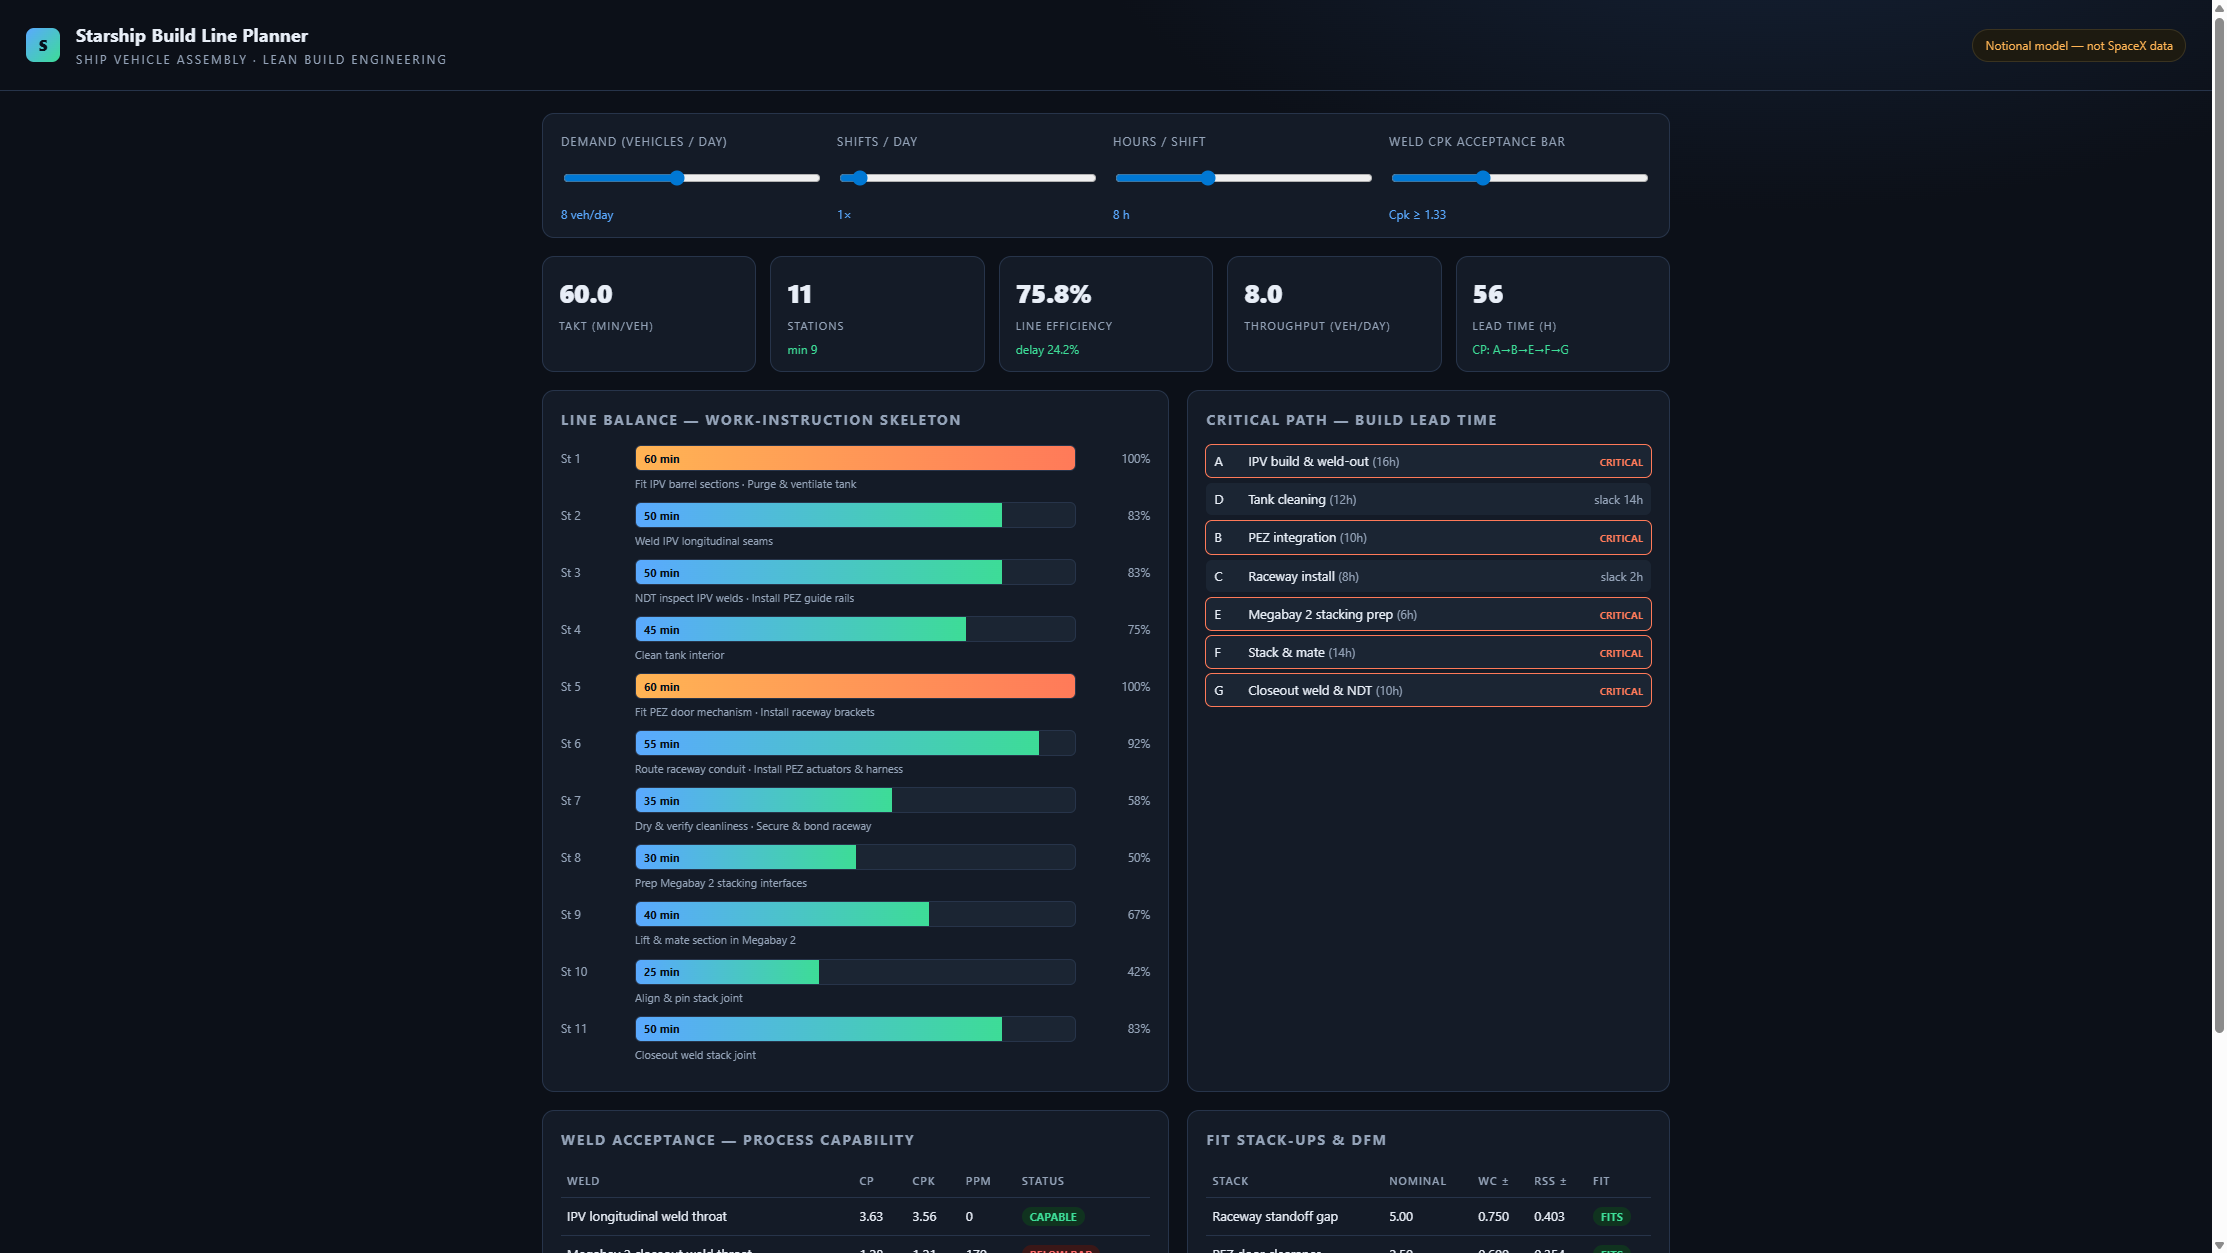Select the Takt 60.0 min/veh card
The width and height of the screenshot is (2227, 1253).
649,314
